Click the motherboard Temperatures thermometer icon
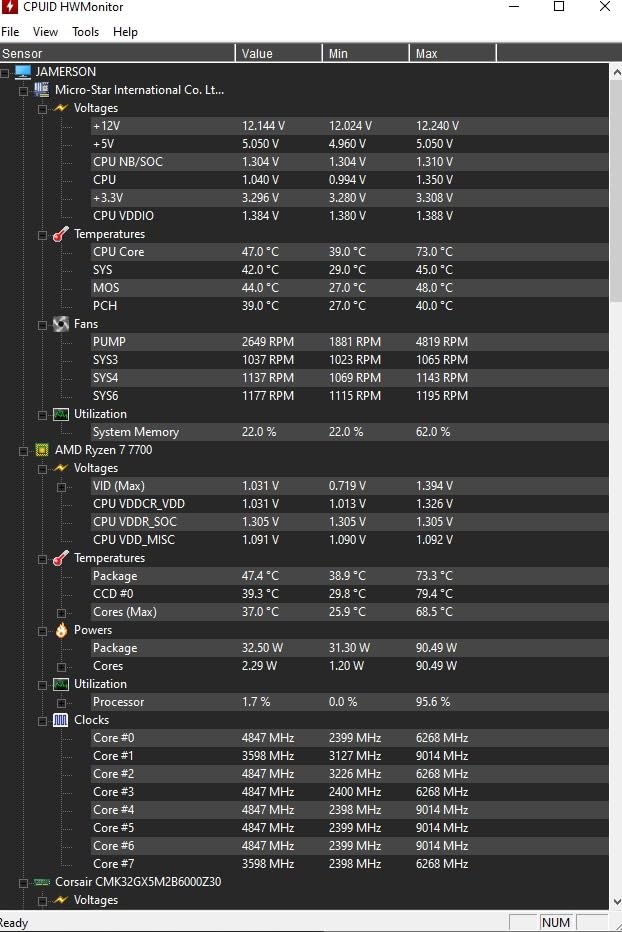 (60, 234)
